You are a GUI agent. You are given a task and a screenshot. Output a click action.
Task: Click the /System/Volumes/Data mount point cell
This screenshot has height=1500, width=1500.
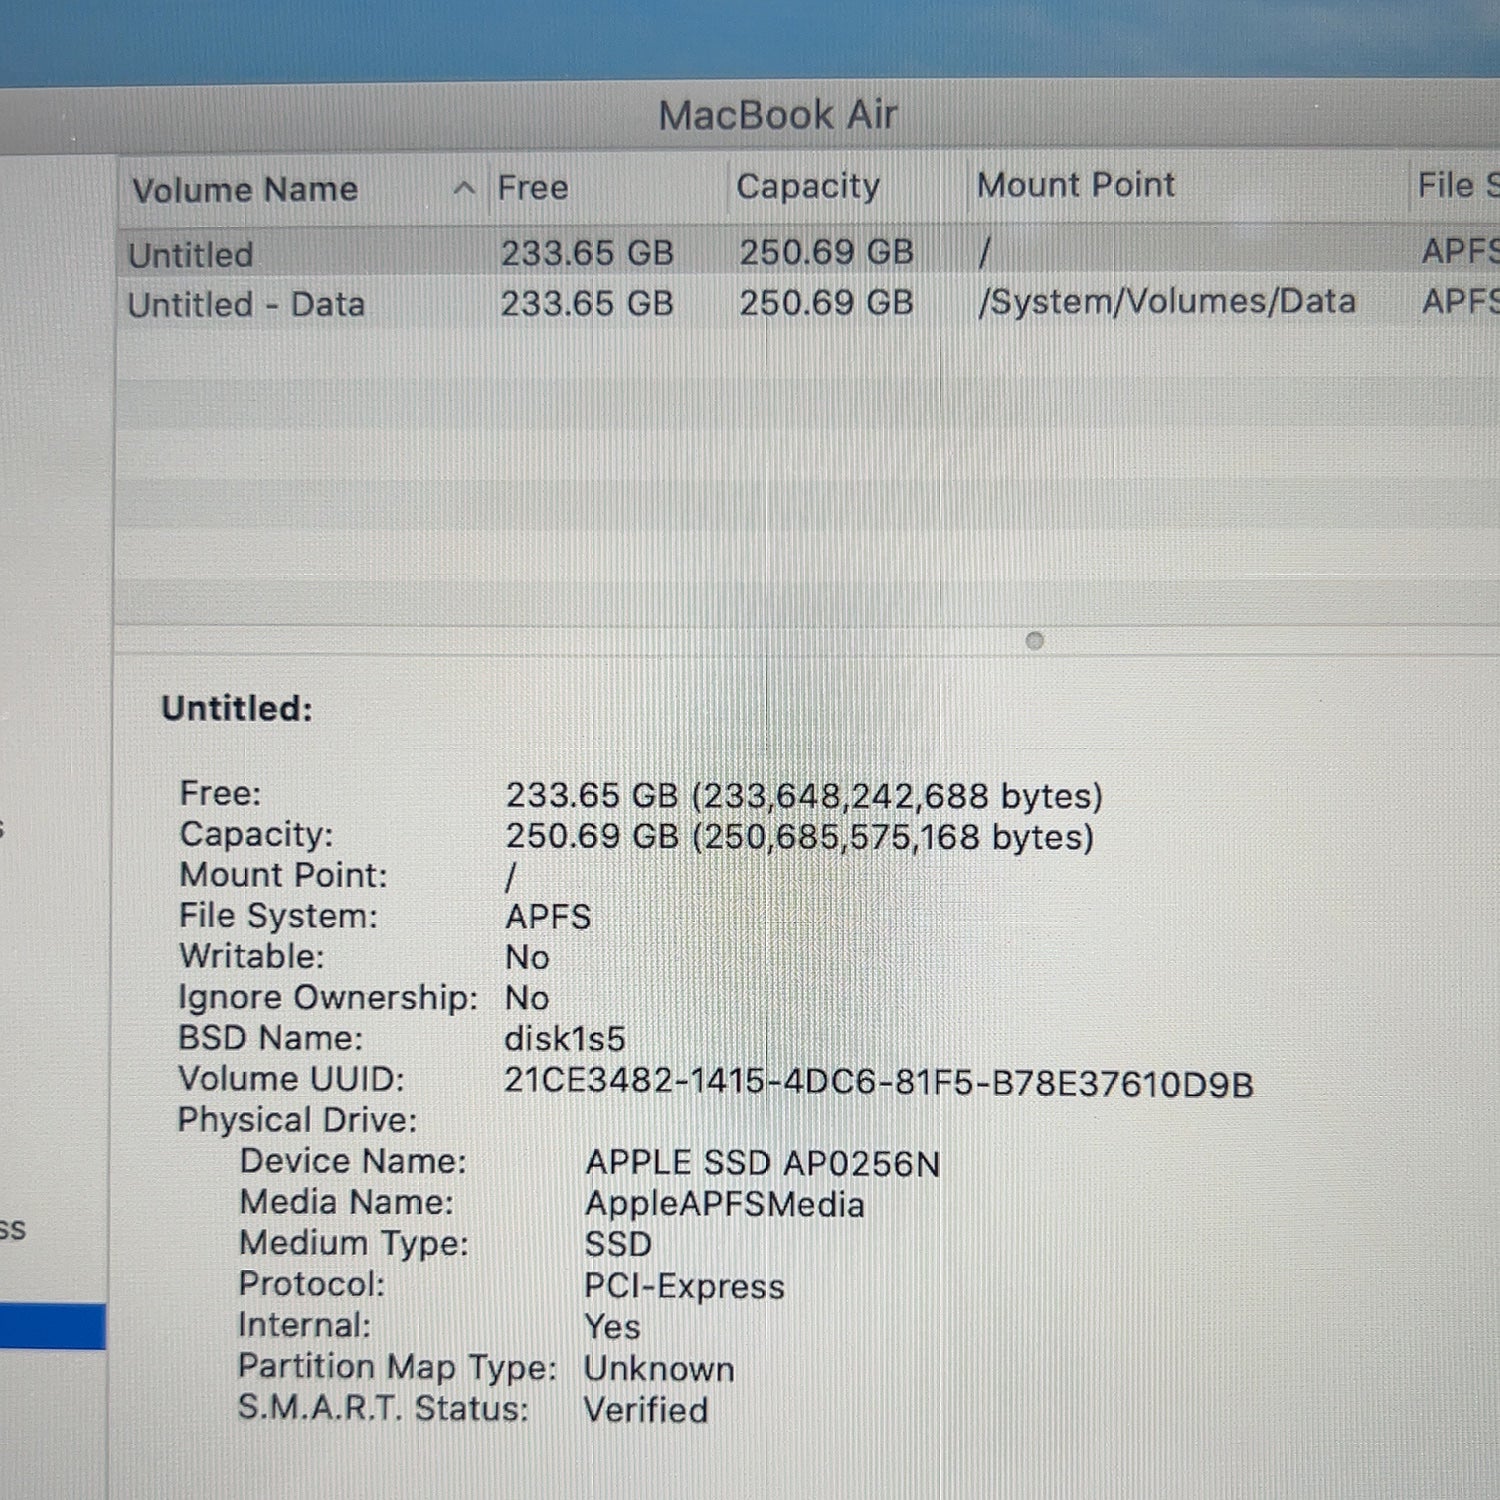[x=1167, y=301]
